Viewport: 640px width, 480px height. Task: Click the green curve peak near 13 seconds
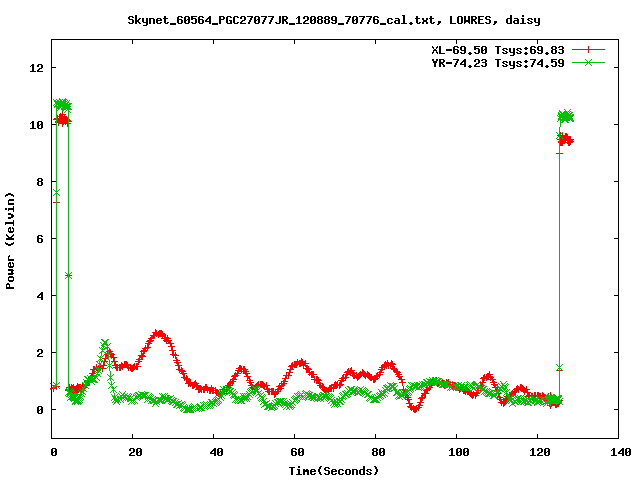coord(105,344)
